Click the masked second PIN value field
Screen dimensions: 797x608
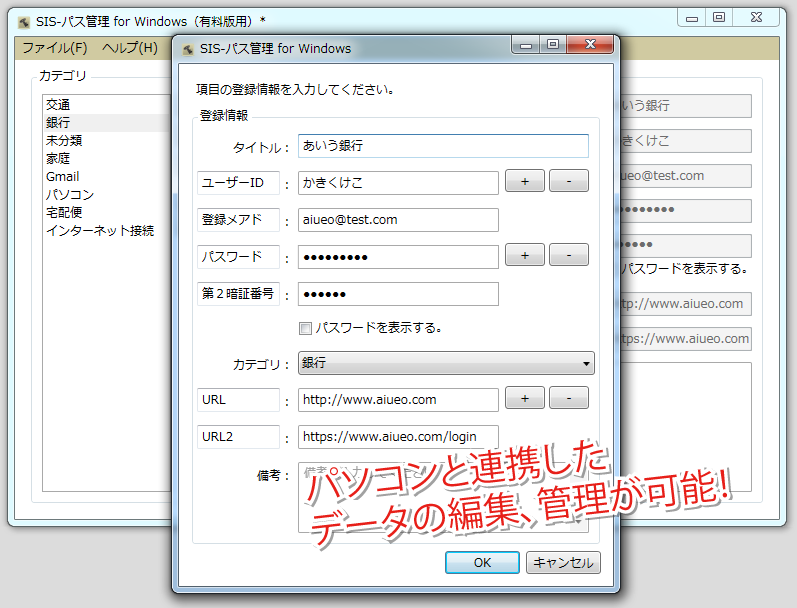[398, 294]
